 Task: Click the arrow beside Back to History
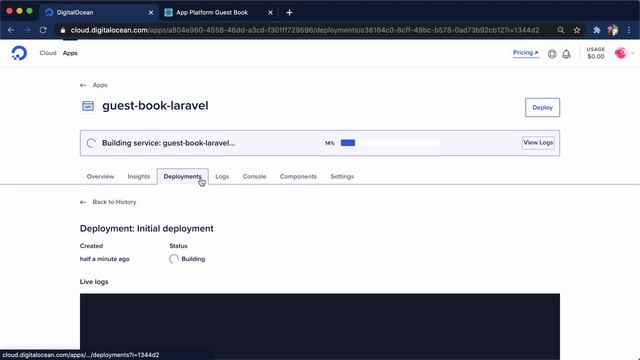[x=83, y=202]
